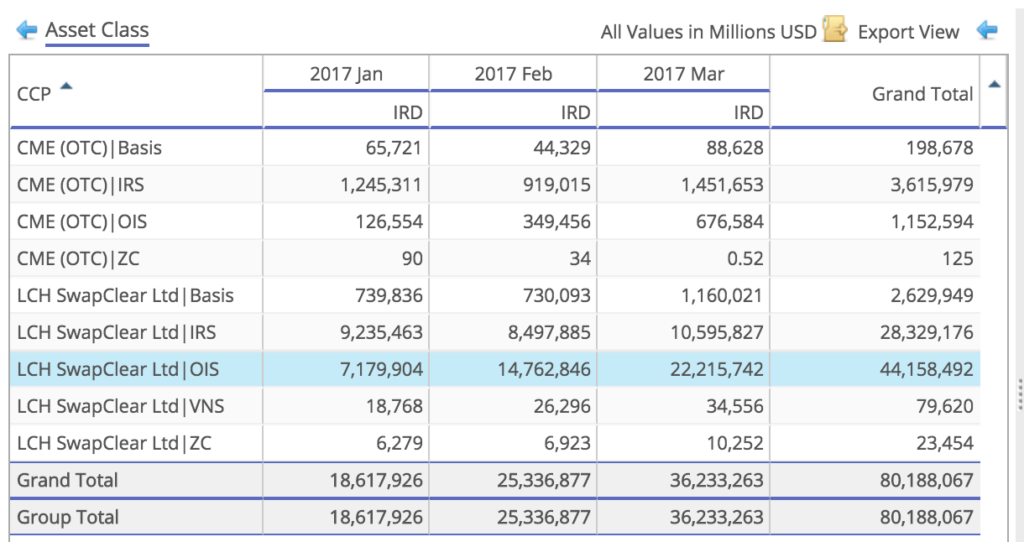Click the panel resize grip at right edge
The image size is (1024, 542).
pos(1020,394)
